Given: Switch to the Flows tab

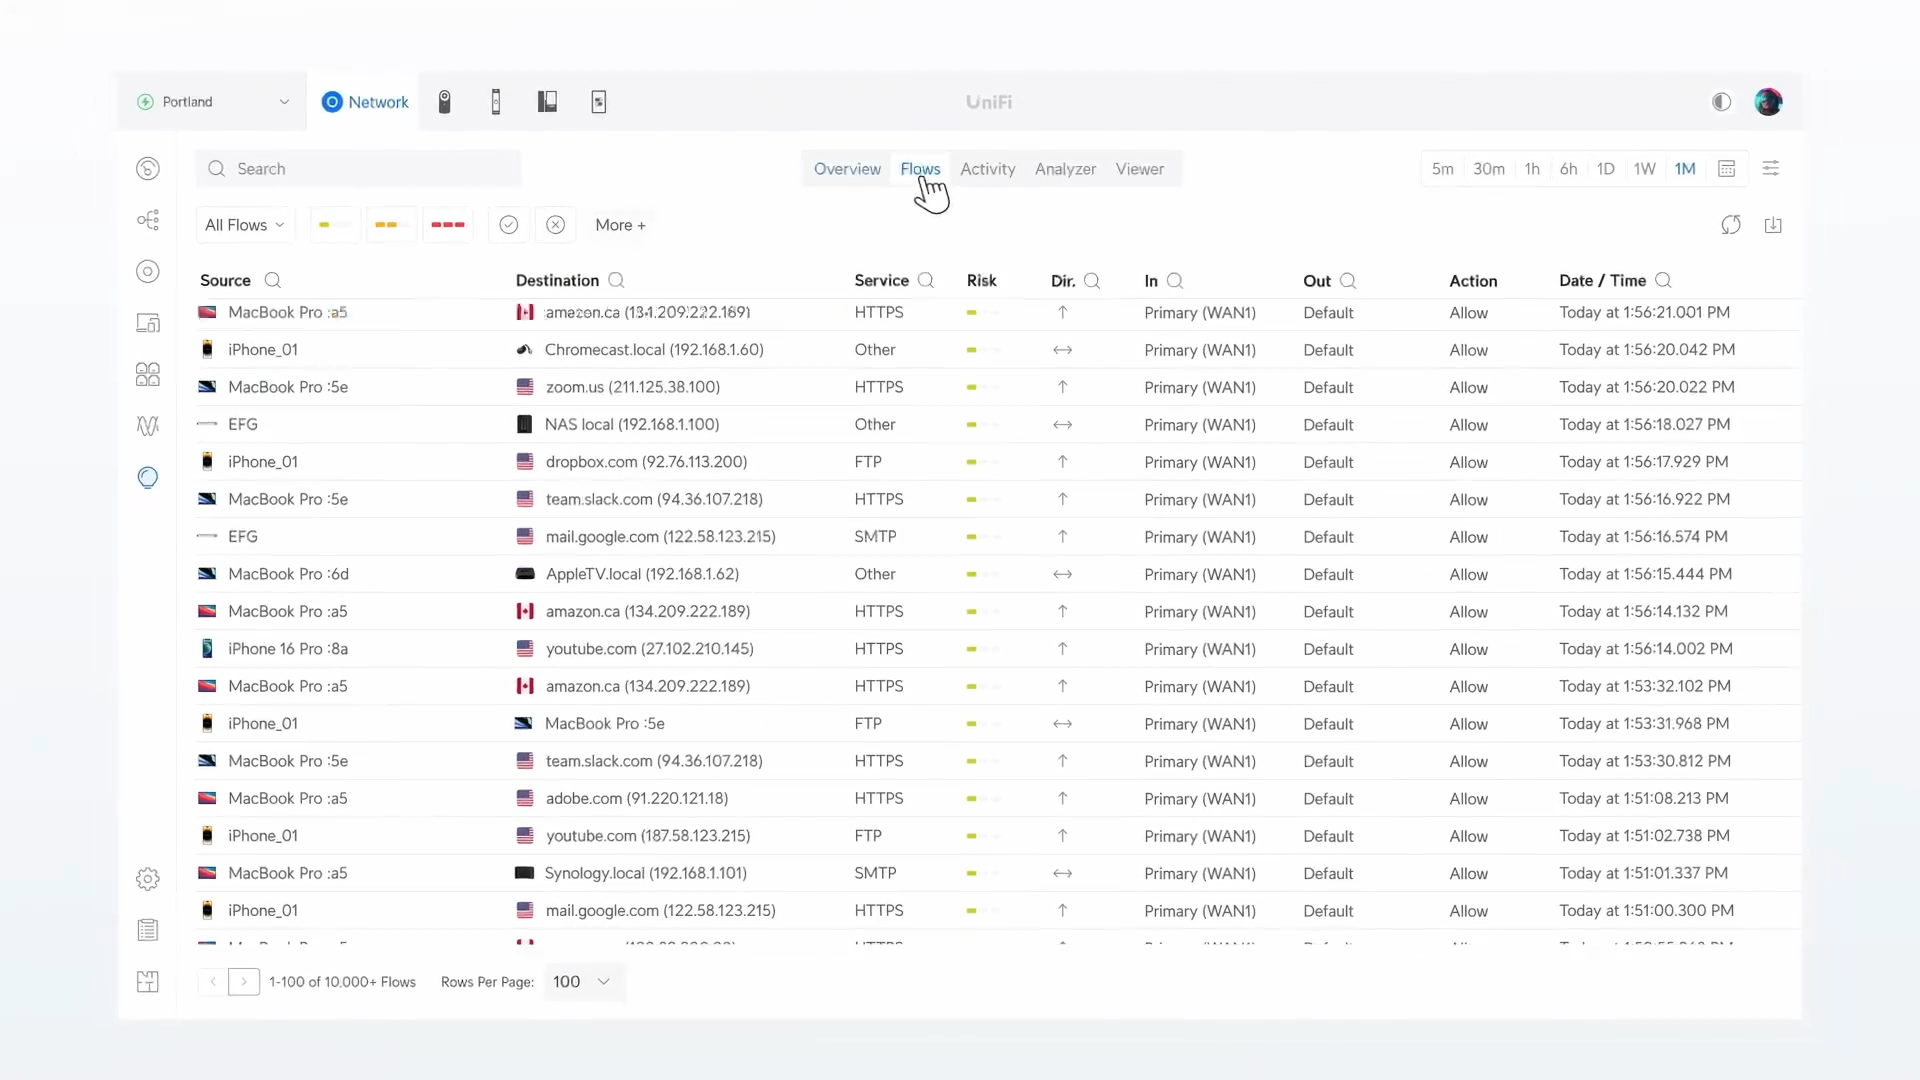Looking at the screenshot, I should click(920, 169).
